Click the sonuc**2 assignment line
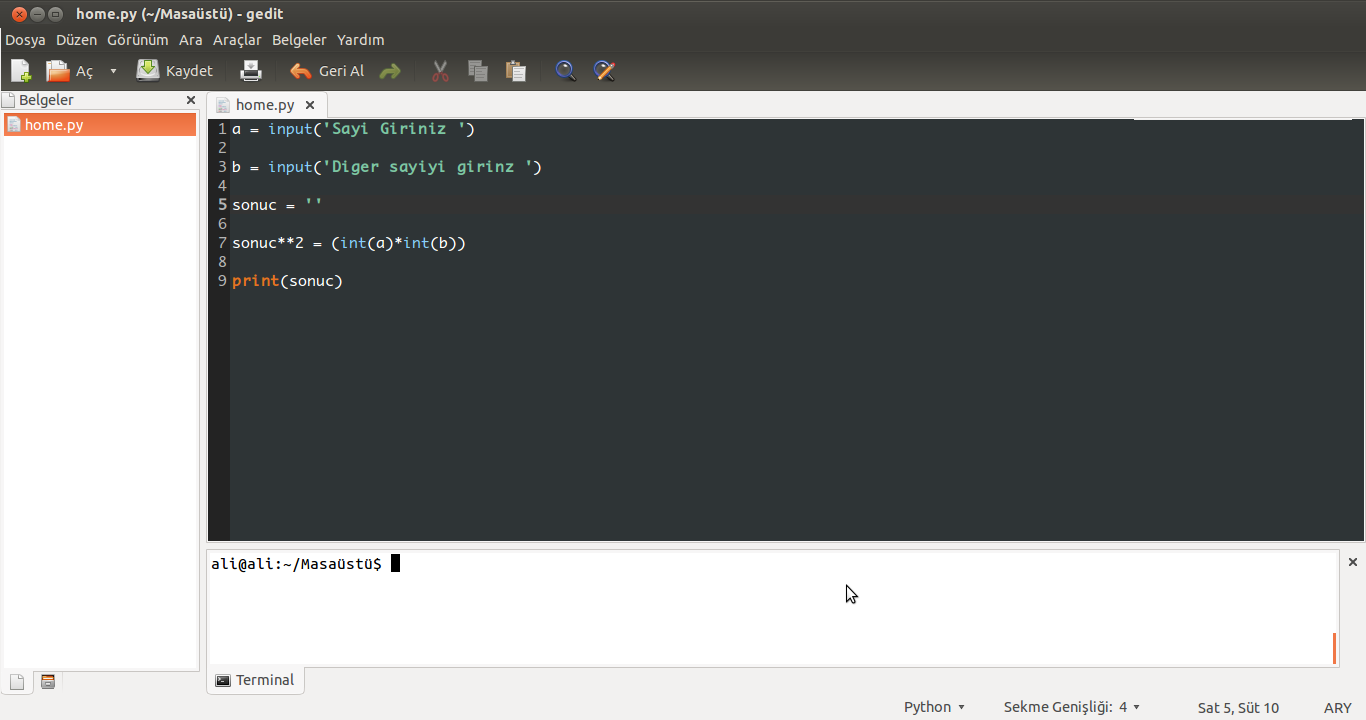 point(349,243)
